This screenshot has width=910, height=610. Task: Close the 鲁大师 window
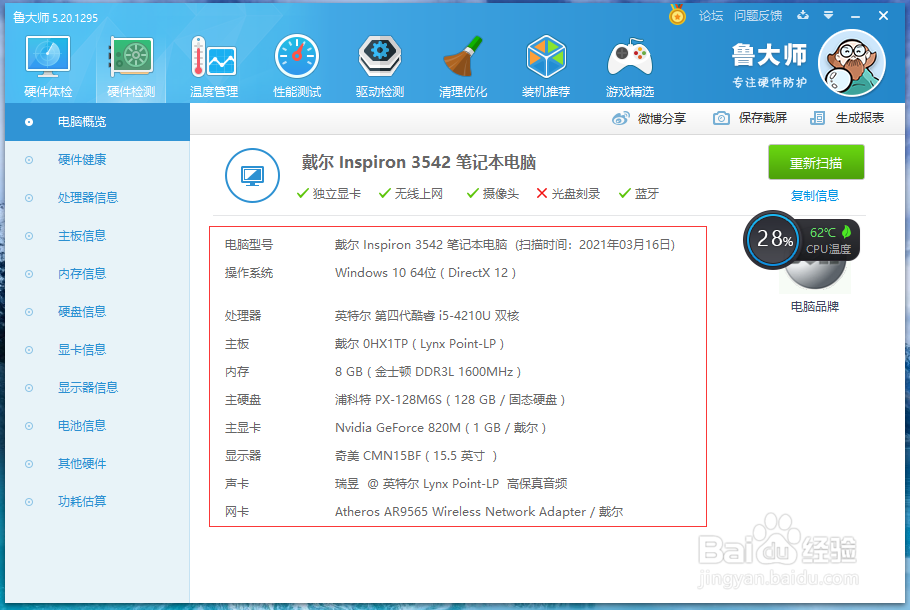click(883, 16)
